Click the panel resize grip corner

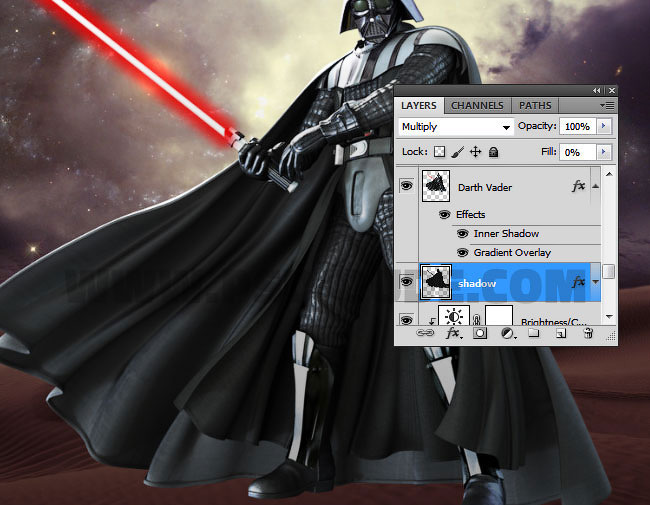611,337
